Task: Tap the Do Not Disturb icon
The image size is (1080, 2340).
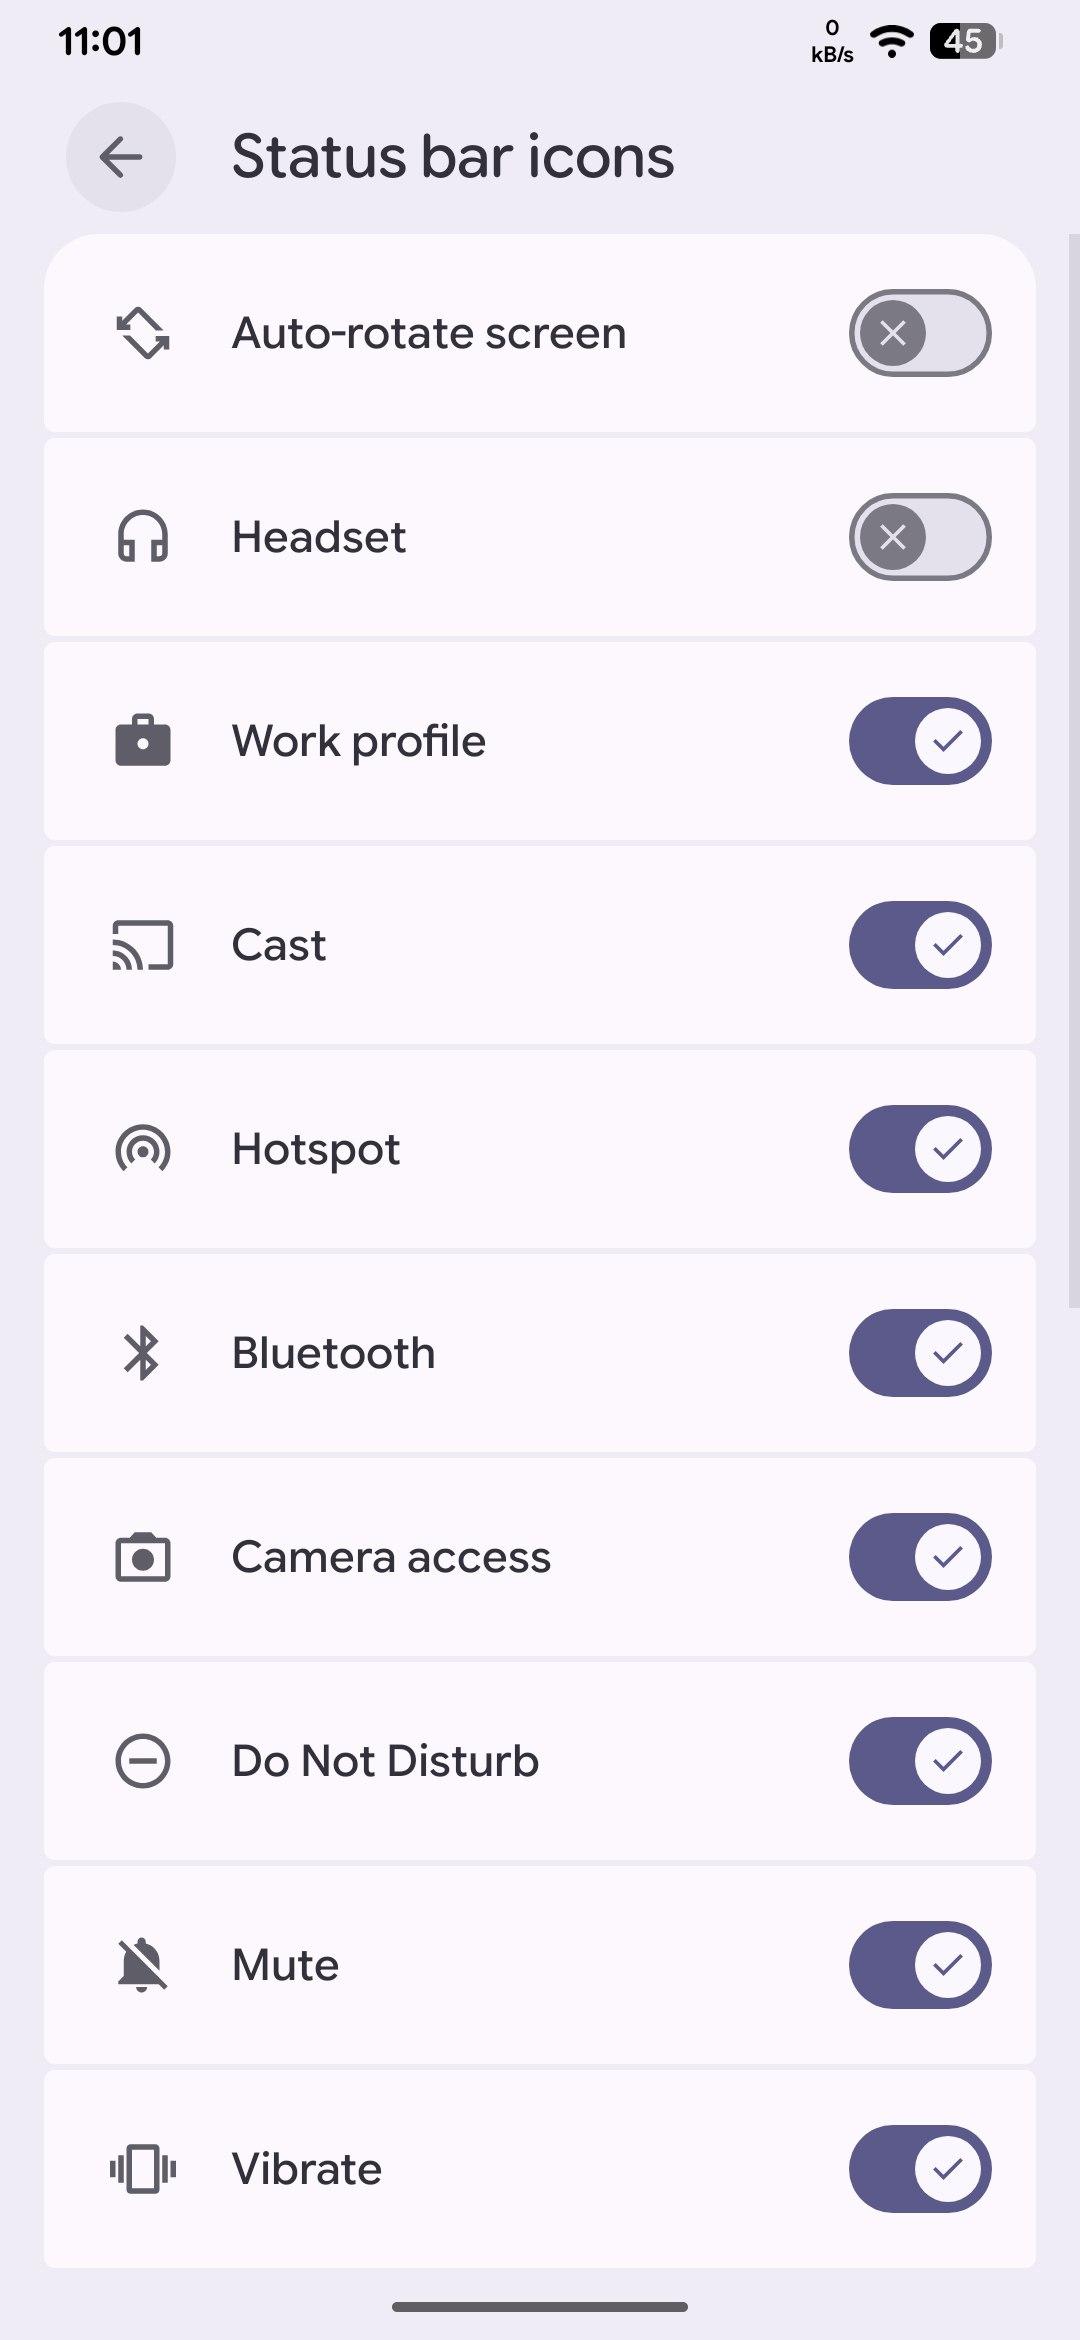Action: pyautogui.click(x=143, y=1761)
